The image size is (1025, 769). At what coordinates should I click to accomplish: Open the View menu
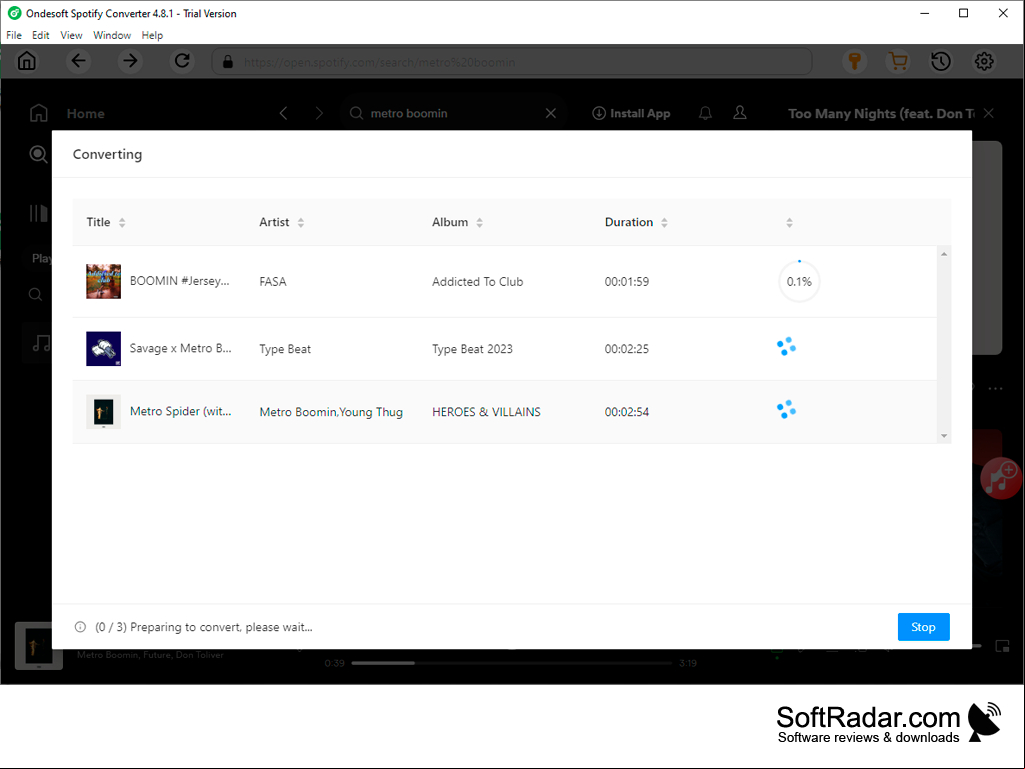[71, 35]
